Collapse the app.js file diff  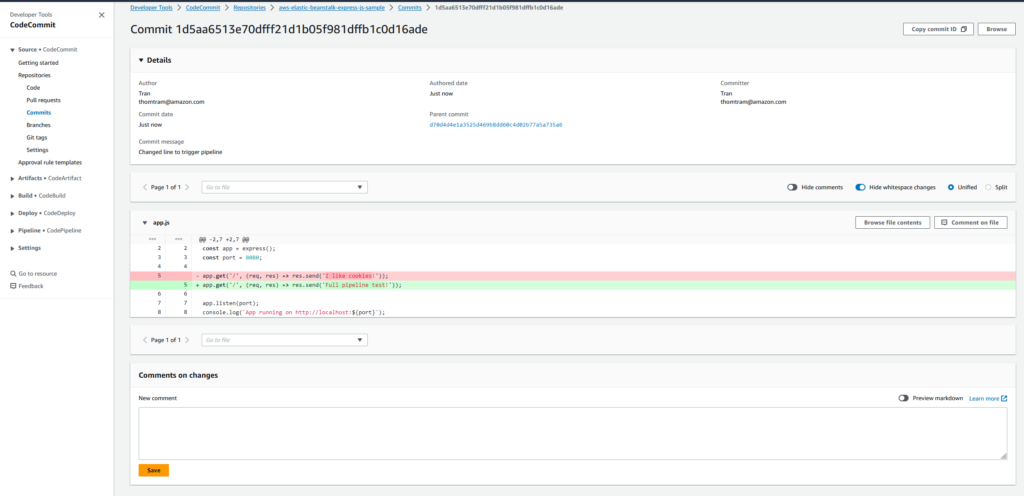pos(145,222)
